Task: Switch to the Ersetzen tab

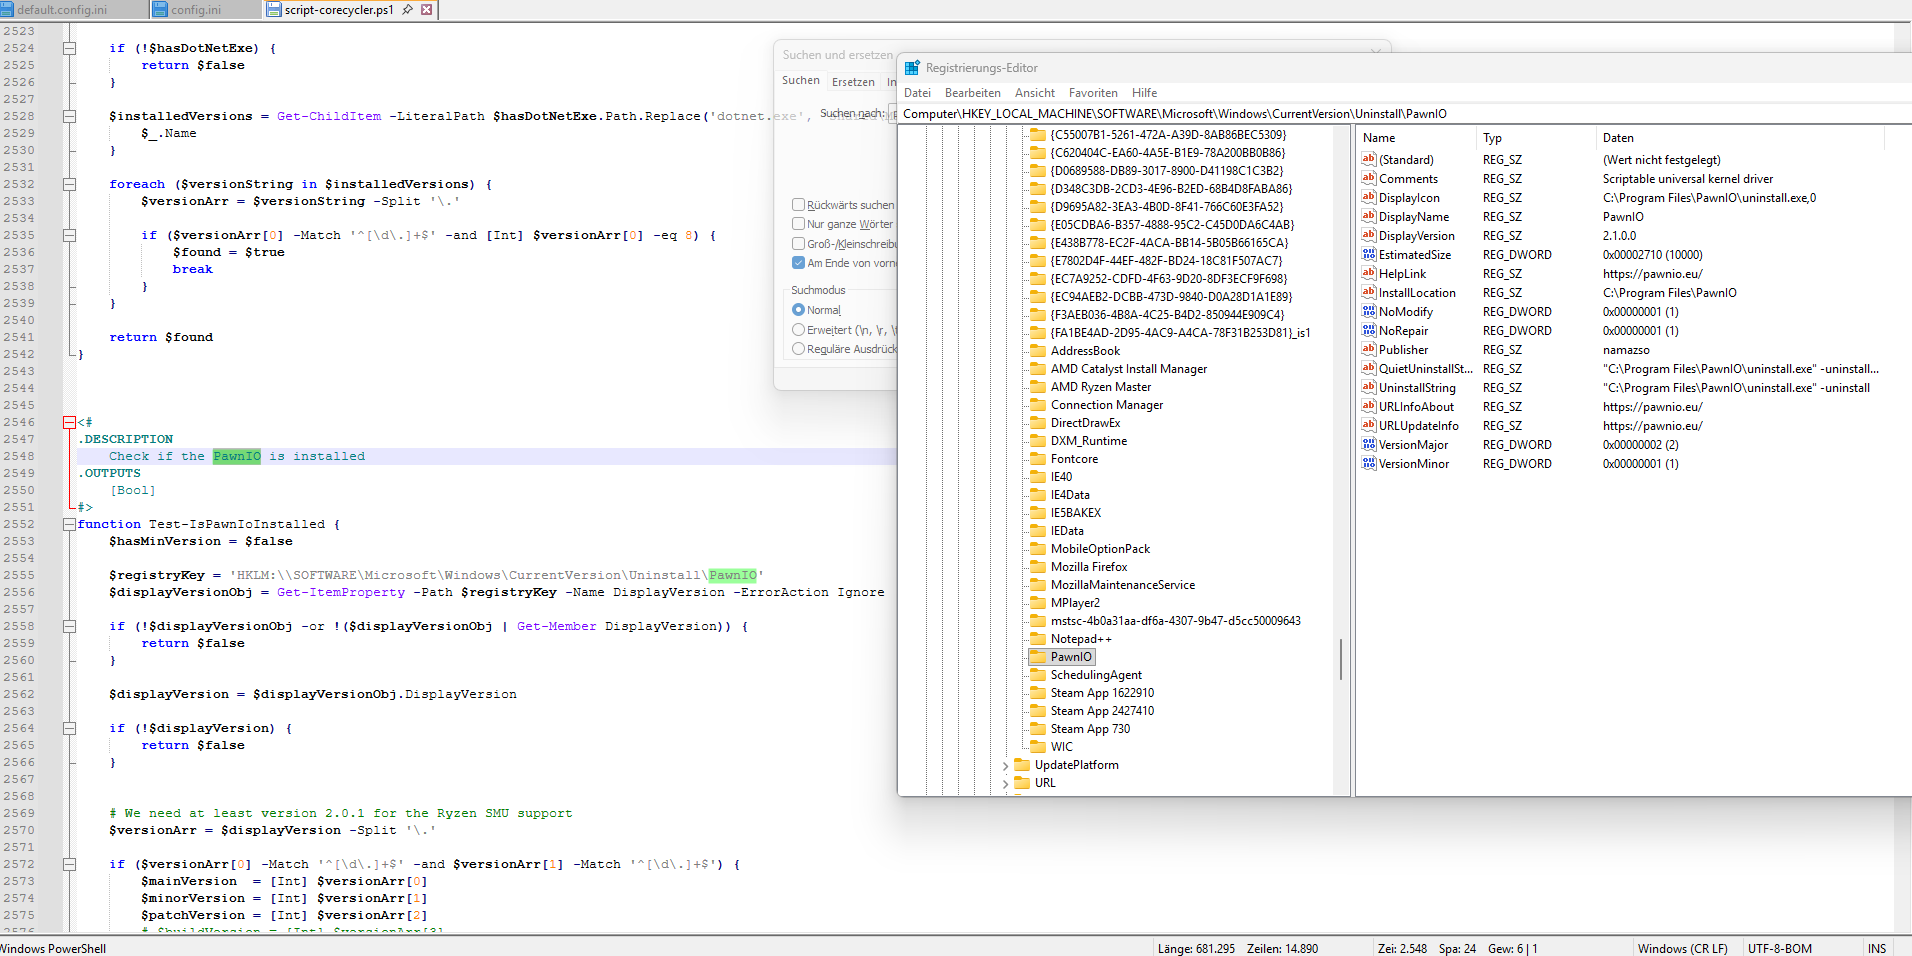Action: tap(853, 80)
